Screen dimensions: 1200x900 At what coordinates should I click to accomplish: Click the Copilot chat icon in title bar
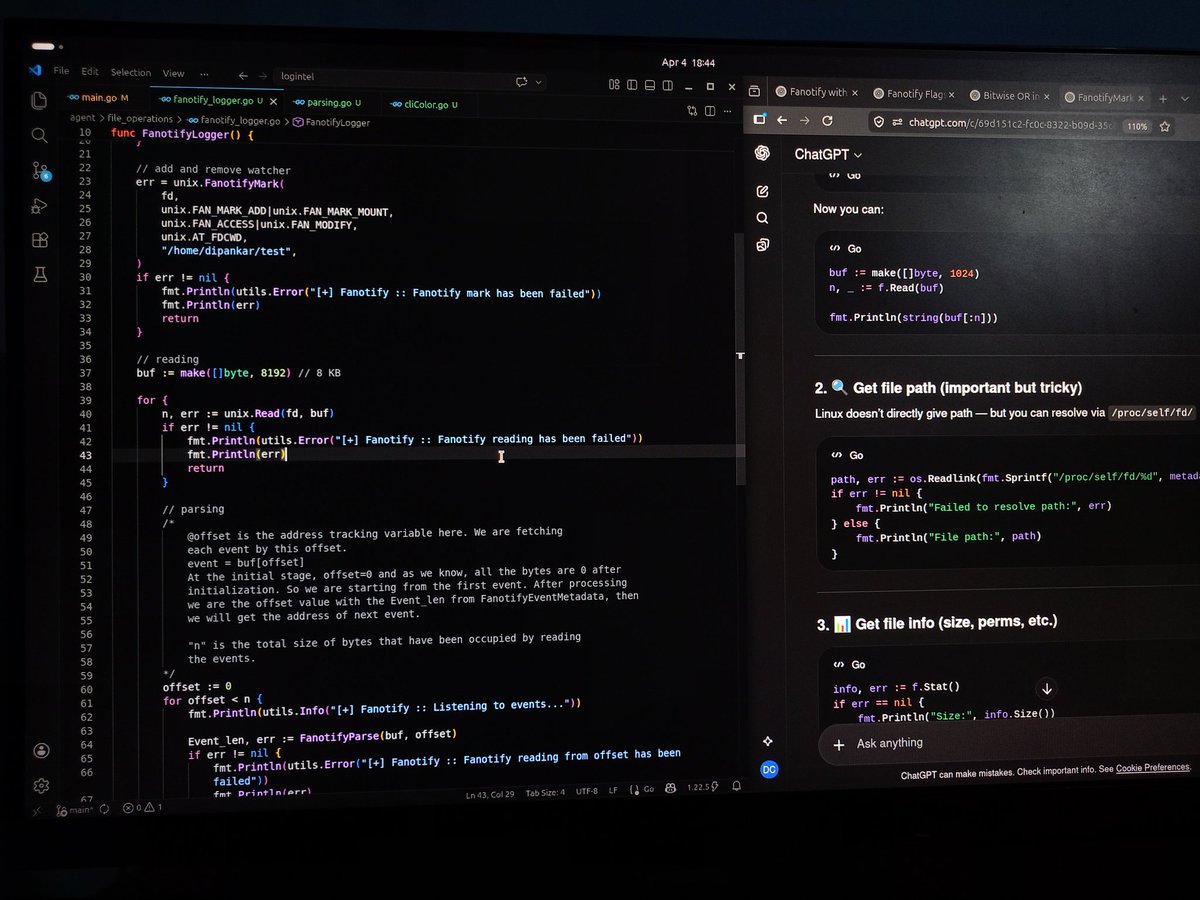[521, 80]
